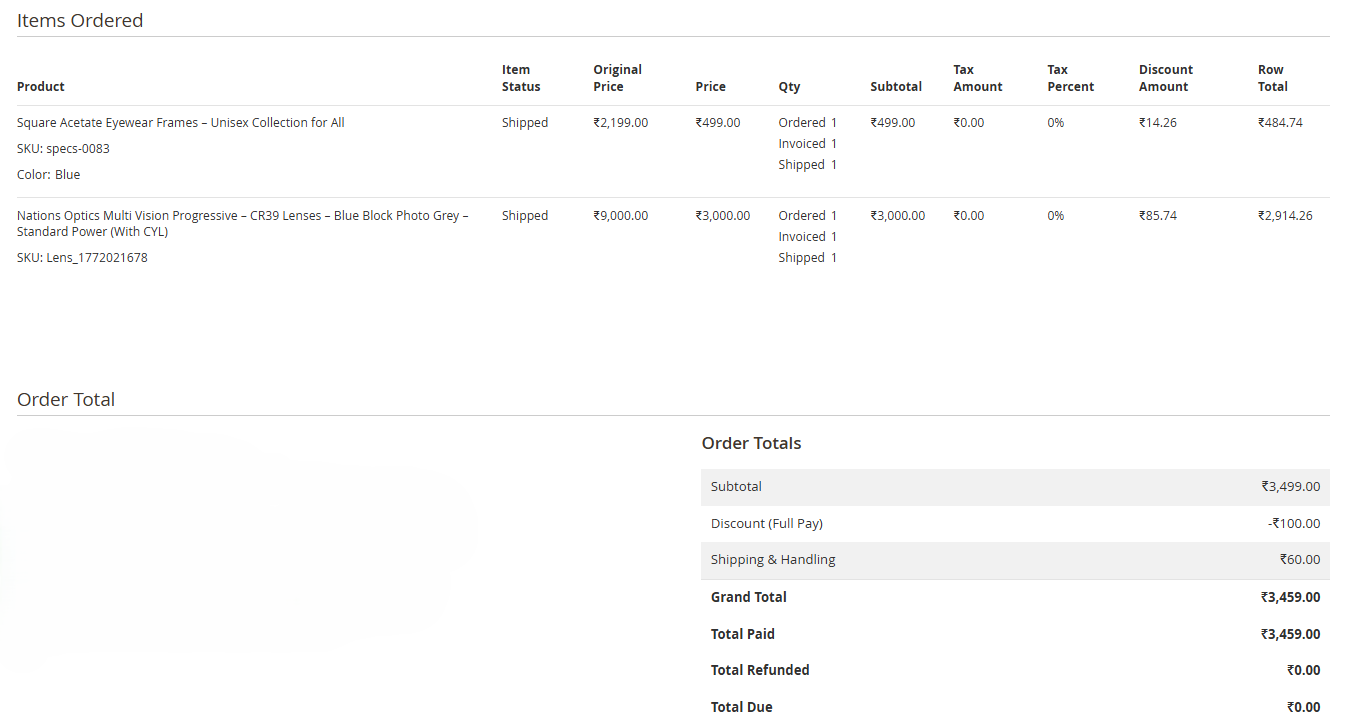Click the Total Due label
The image size is (1345, 727).
coord(741,707)
